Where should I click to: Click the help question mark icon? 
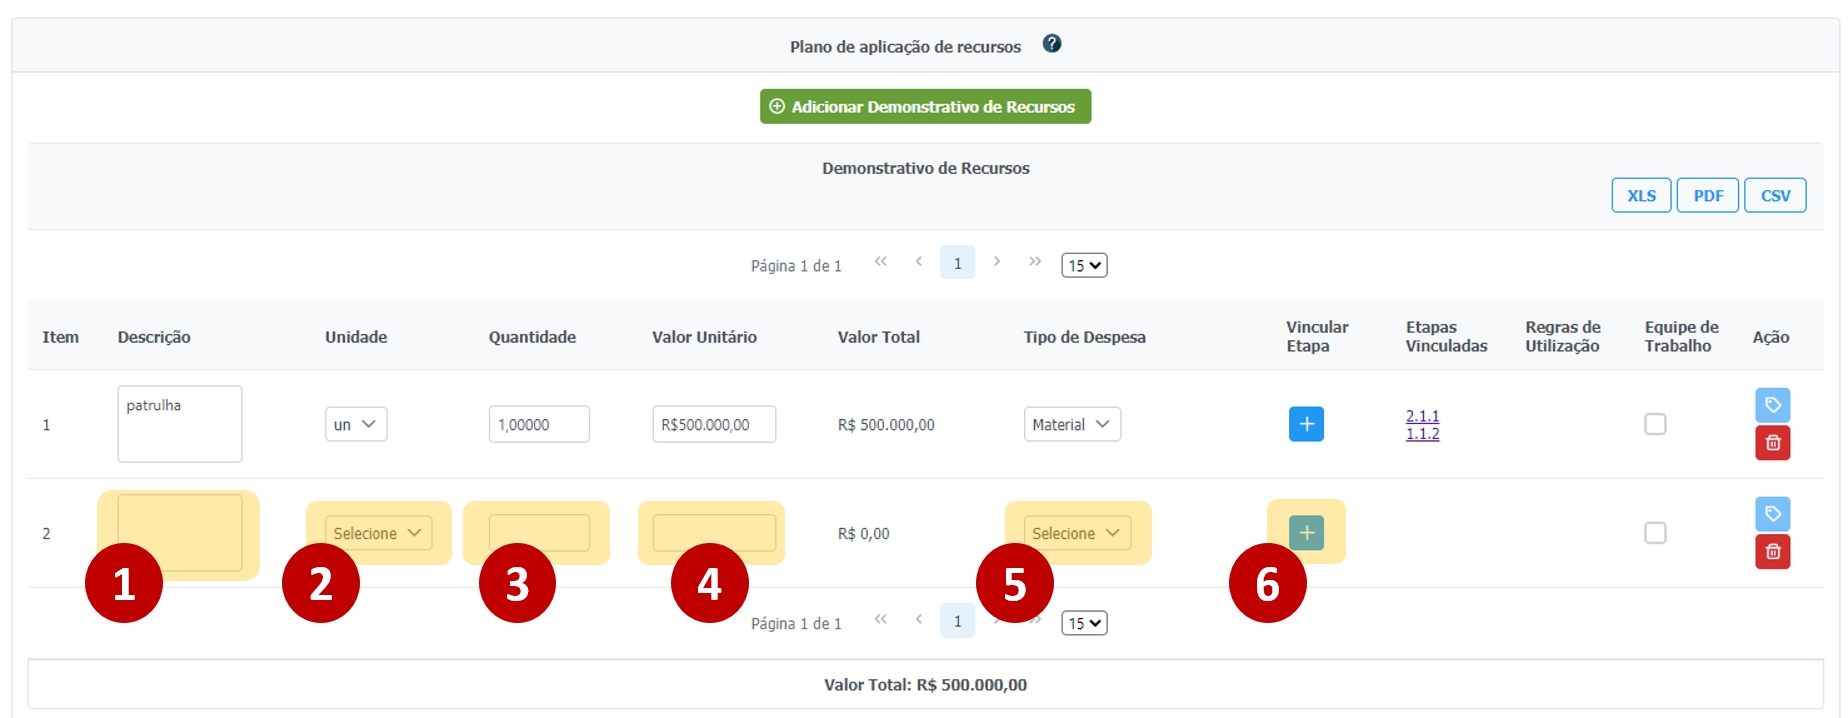(1051, 44)
